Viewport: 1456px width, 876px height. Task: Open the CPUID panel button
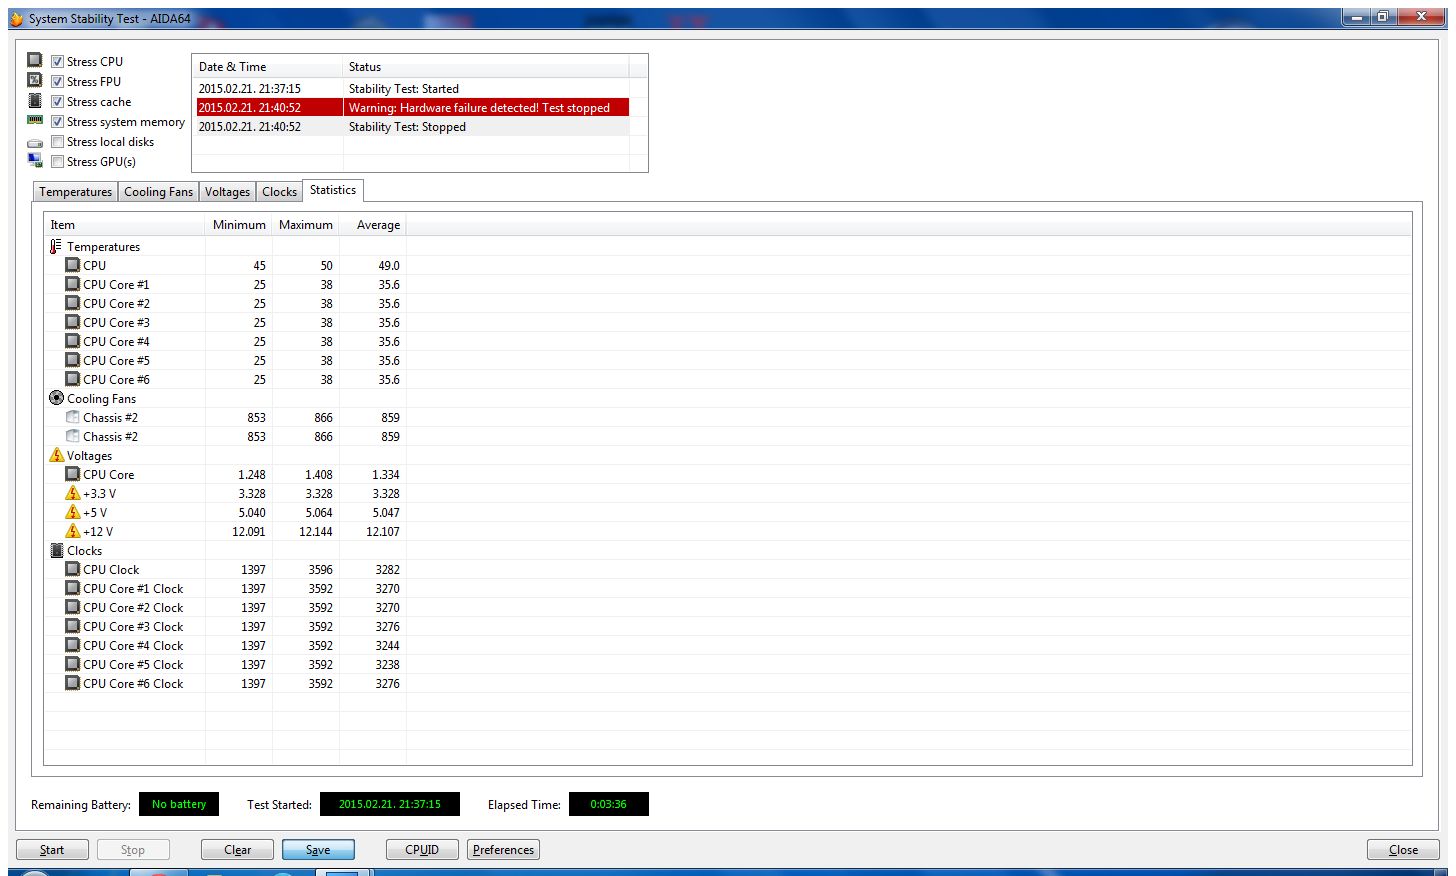click(422, 849)
